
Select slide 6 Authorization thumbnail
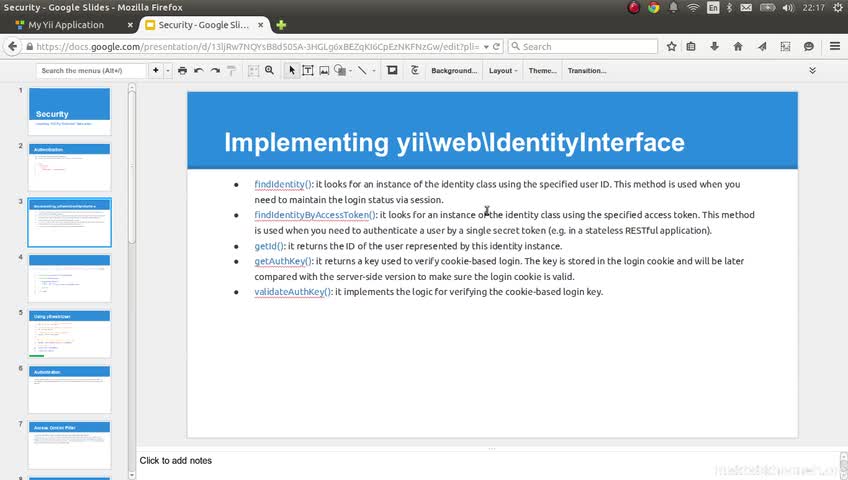(69, 390)
